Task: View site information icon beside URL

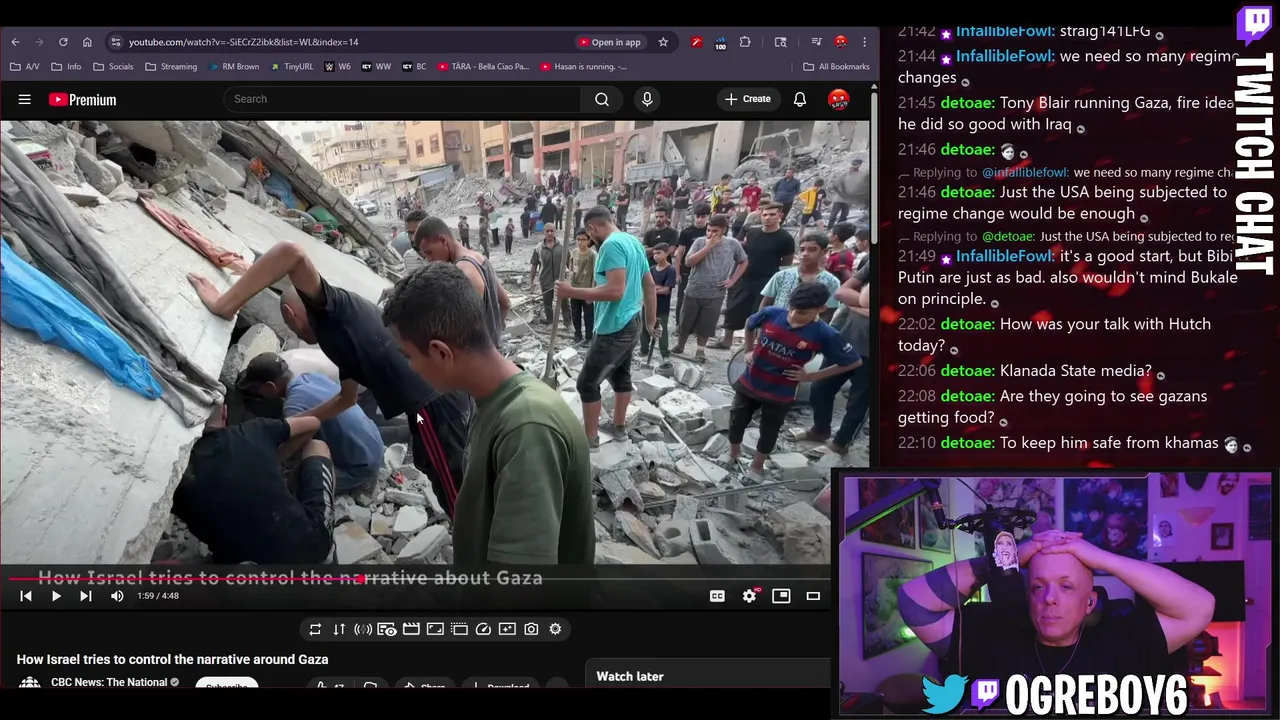Action: [116, 42]
